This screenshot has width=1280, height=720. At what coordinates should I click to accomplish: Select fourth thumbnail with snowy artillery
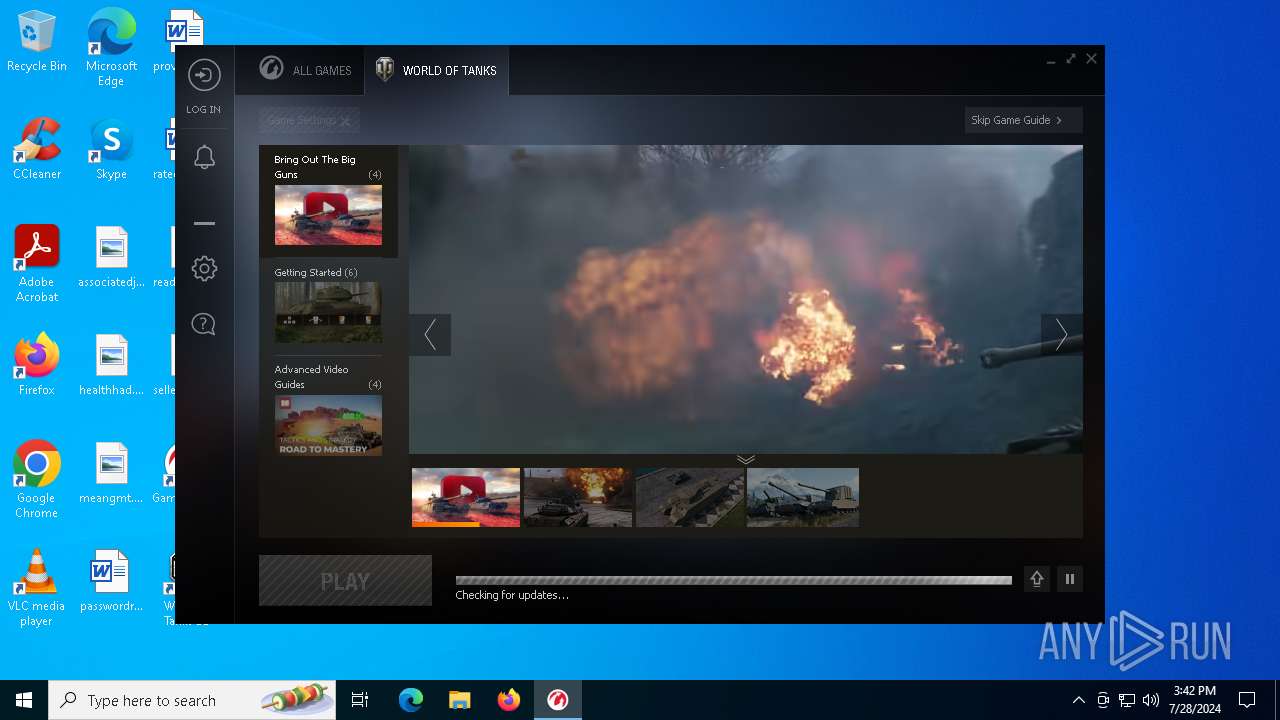(x=803, y=497)
